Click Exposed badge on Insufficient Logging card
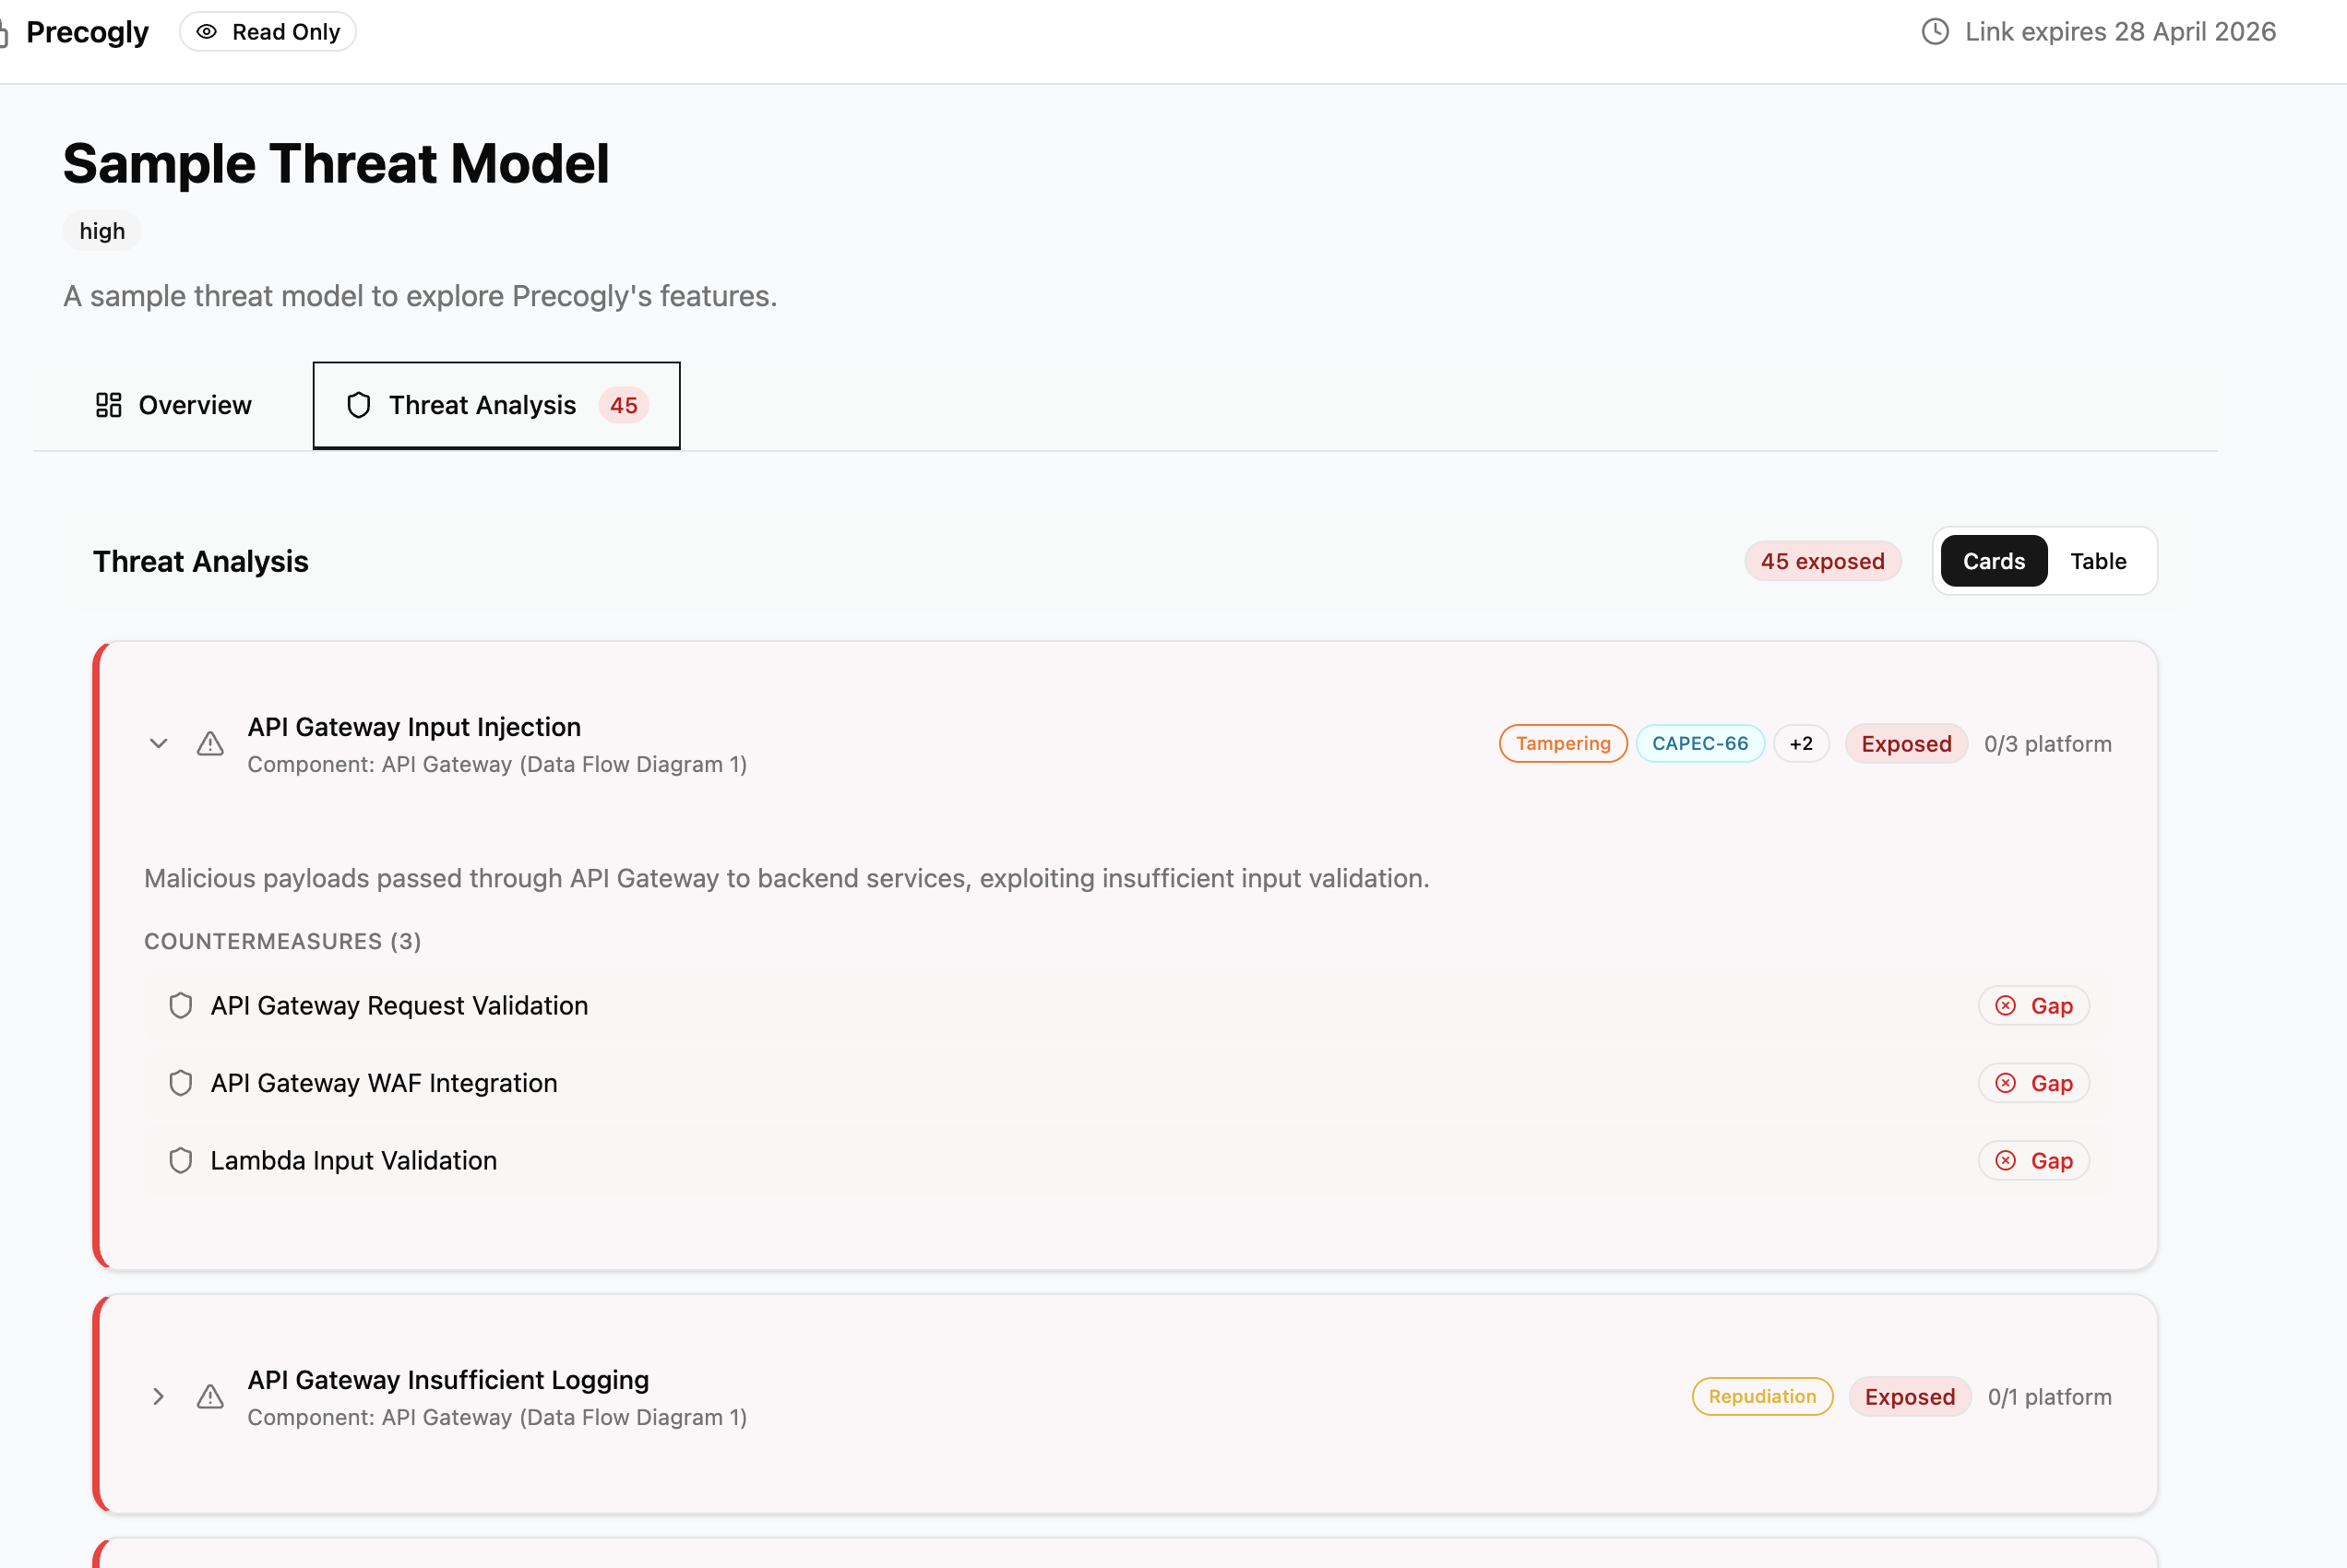The image size is (2347, 1568). pos(1909,1397)
